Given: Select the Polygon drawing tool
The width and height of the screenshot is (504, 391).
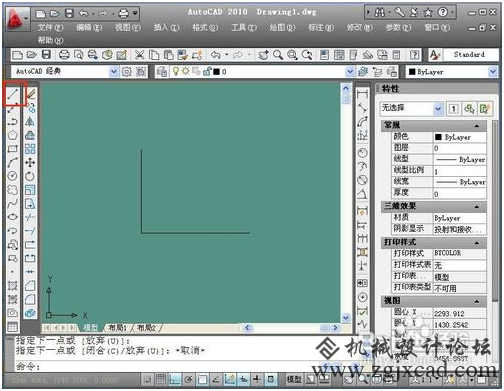Looking at the screenshot, I should click(13, 135).
